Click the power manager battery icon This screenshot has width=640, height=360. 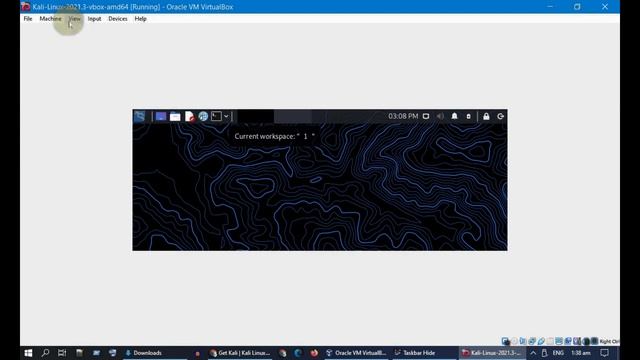tap(469, 116)
